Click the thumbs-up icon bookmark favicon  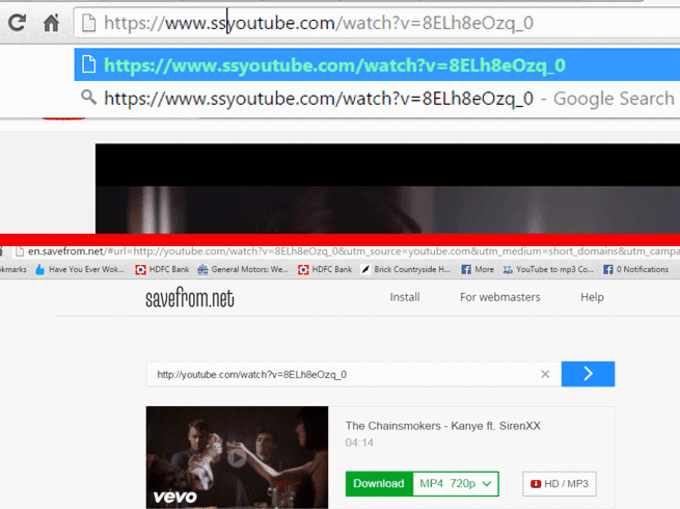[x=40, y=270]
